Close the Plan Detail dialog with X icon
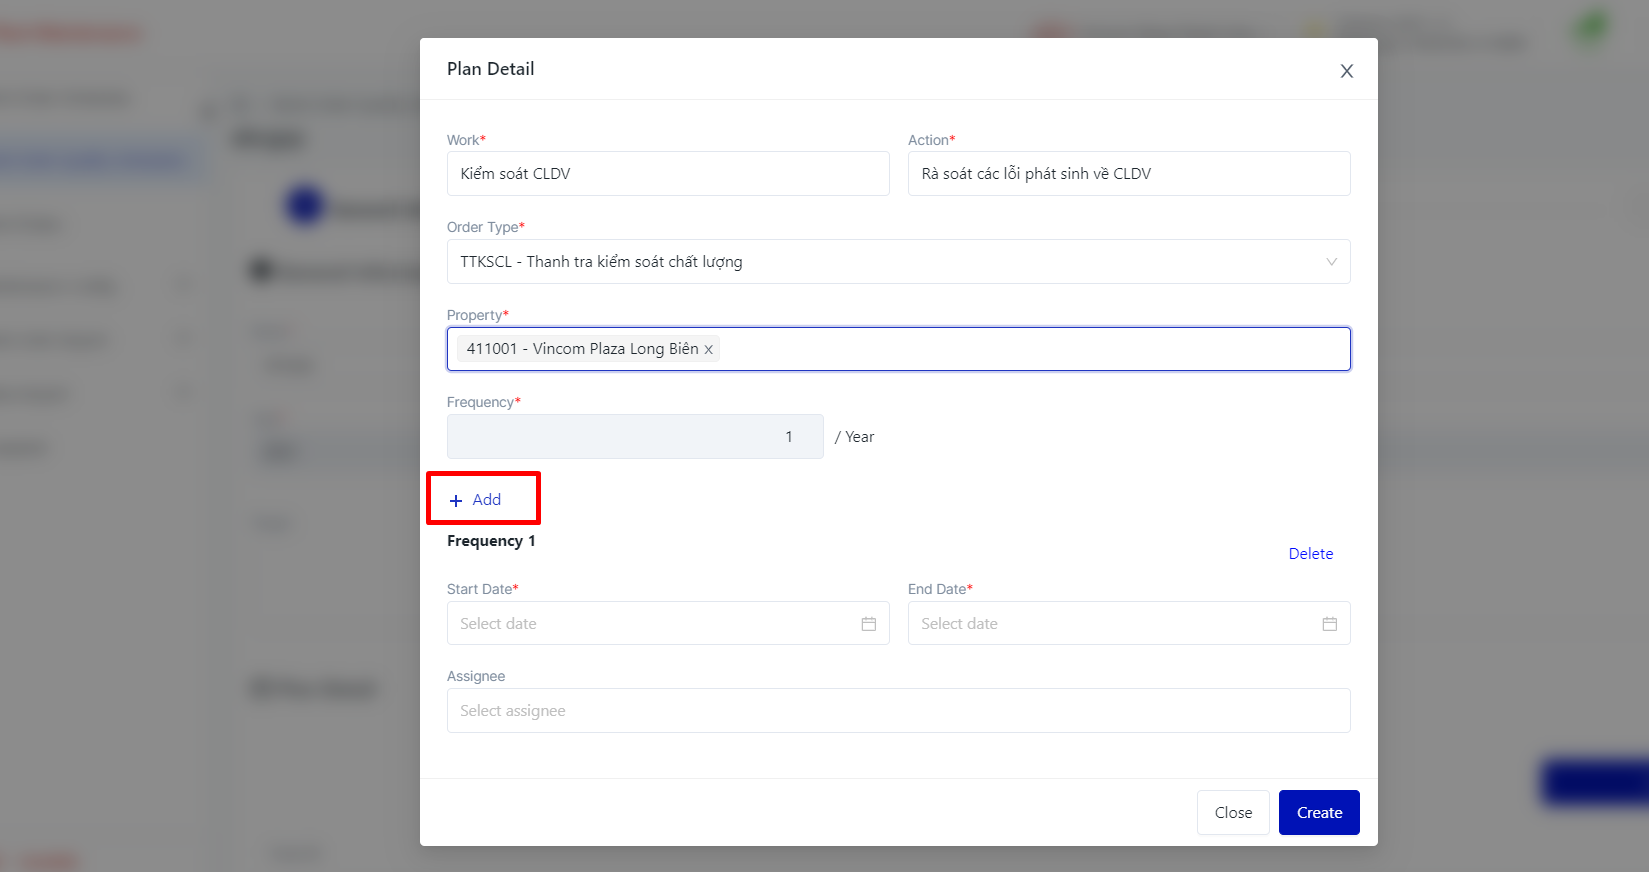Screen dimensions: 1649x872 [x=1346, y=71]
